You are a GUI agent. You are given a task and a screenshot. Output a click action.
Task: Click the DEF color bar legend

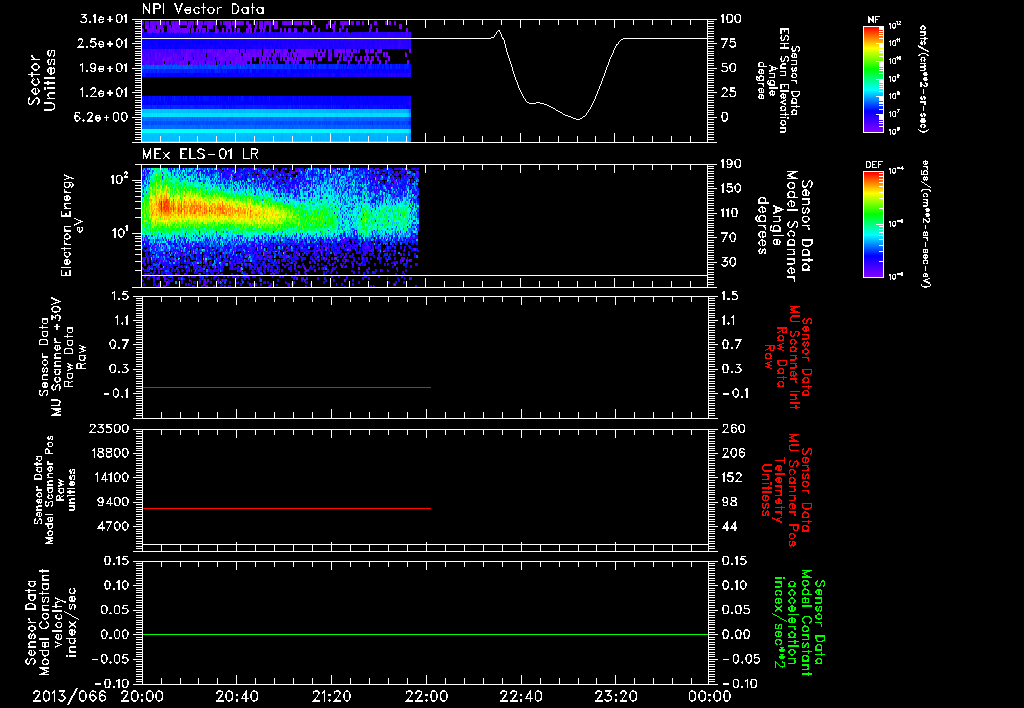click(x=873, y=224)
